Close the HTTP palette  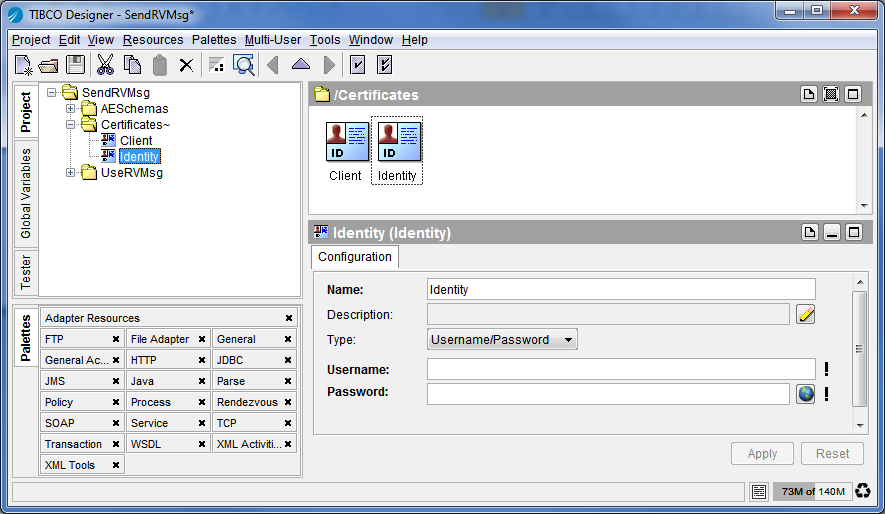(x=201, y=360)
